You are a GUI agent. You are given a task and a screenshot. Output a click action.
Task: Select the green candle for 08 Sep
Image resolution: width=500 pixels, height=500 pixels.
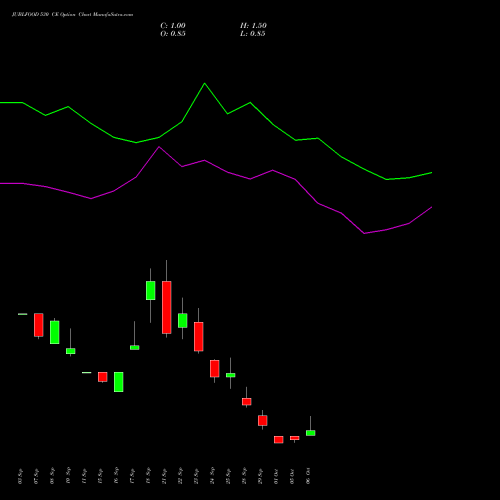click(55, 332)
